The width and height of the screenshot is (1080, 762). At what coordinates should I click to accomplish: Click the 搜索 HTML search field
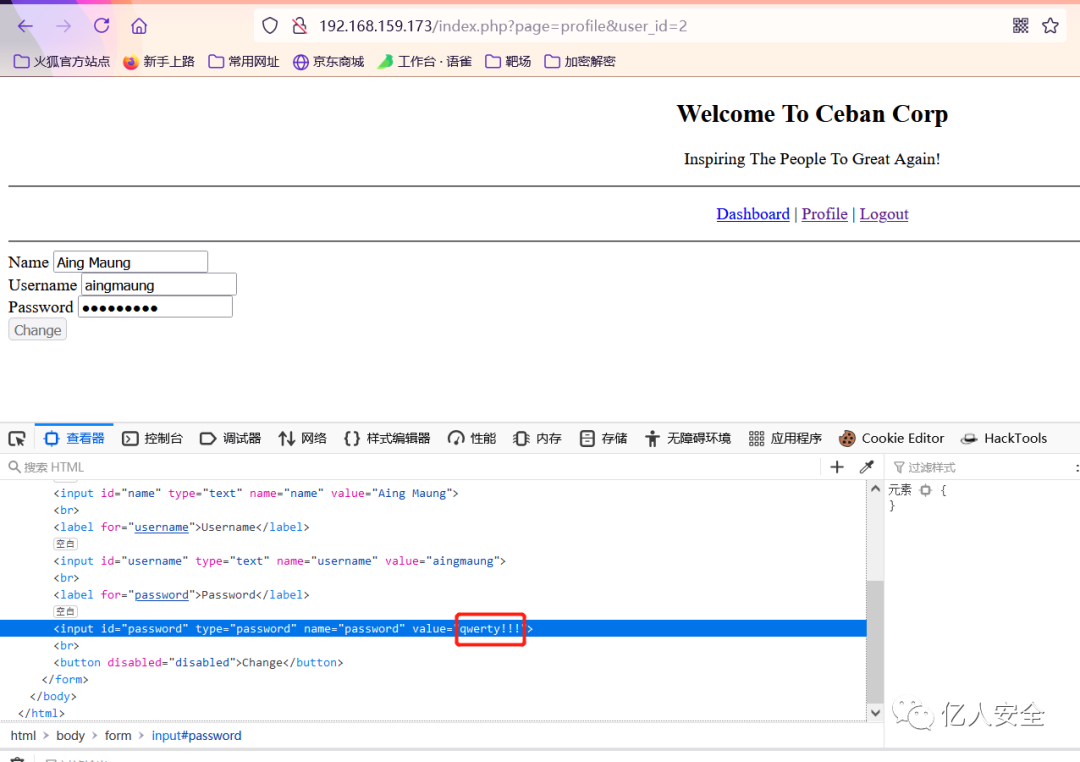click(x=413, y=468)
